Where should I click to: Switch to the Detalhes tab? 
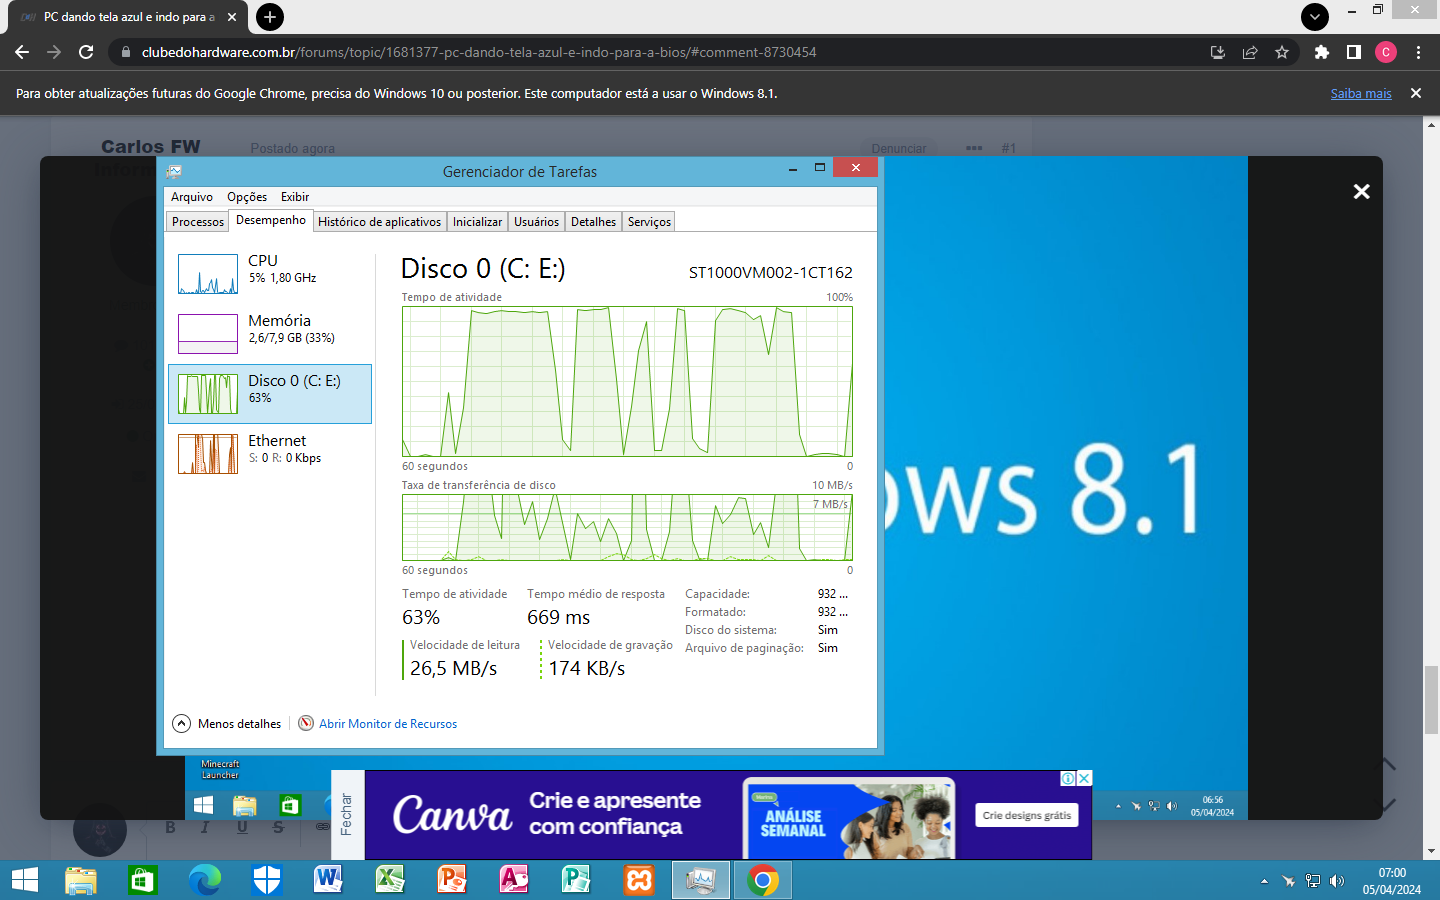pyautogui.click(x=594, y=222)
